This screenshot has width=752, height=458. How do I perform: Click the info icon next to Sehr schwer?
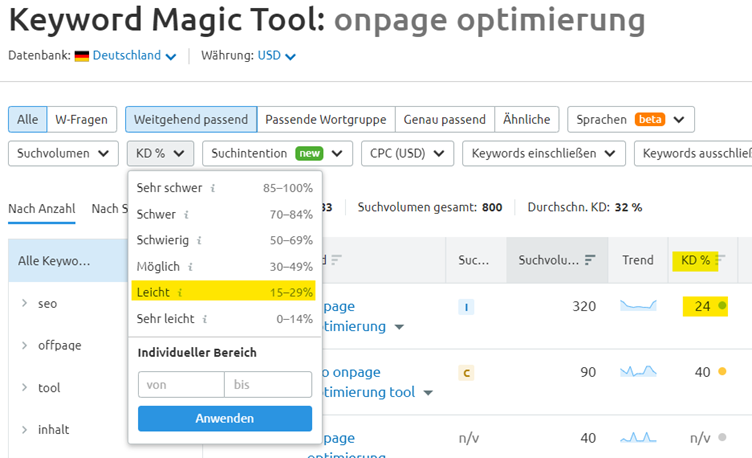coord(213,188)
